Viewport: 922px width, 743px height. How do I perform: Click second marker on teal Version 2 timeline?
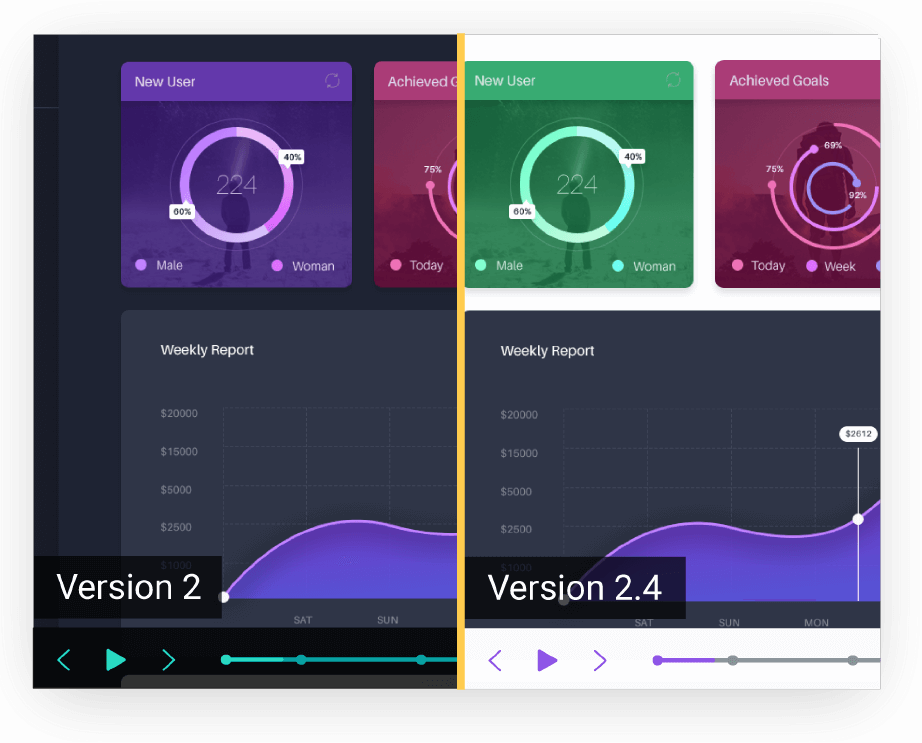301,660
